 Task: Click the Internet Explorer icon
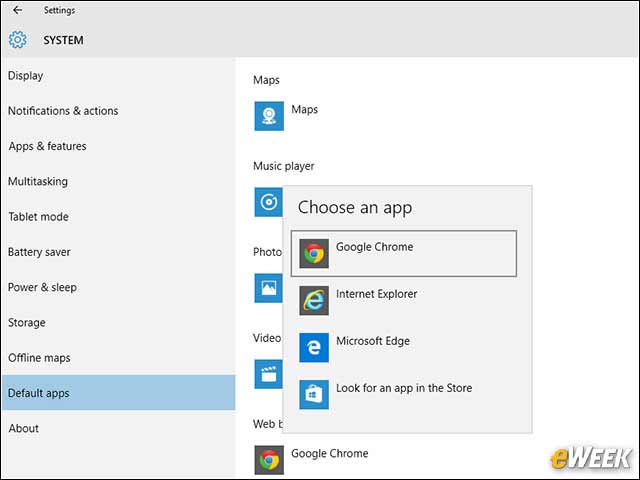pos(314,300)
